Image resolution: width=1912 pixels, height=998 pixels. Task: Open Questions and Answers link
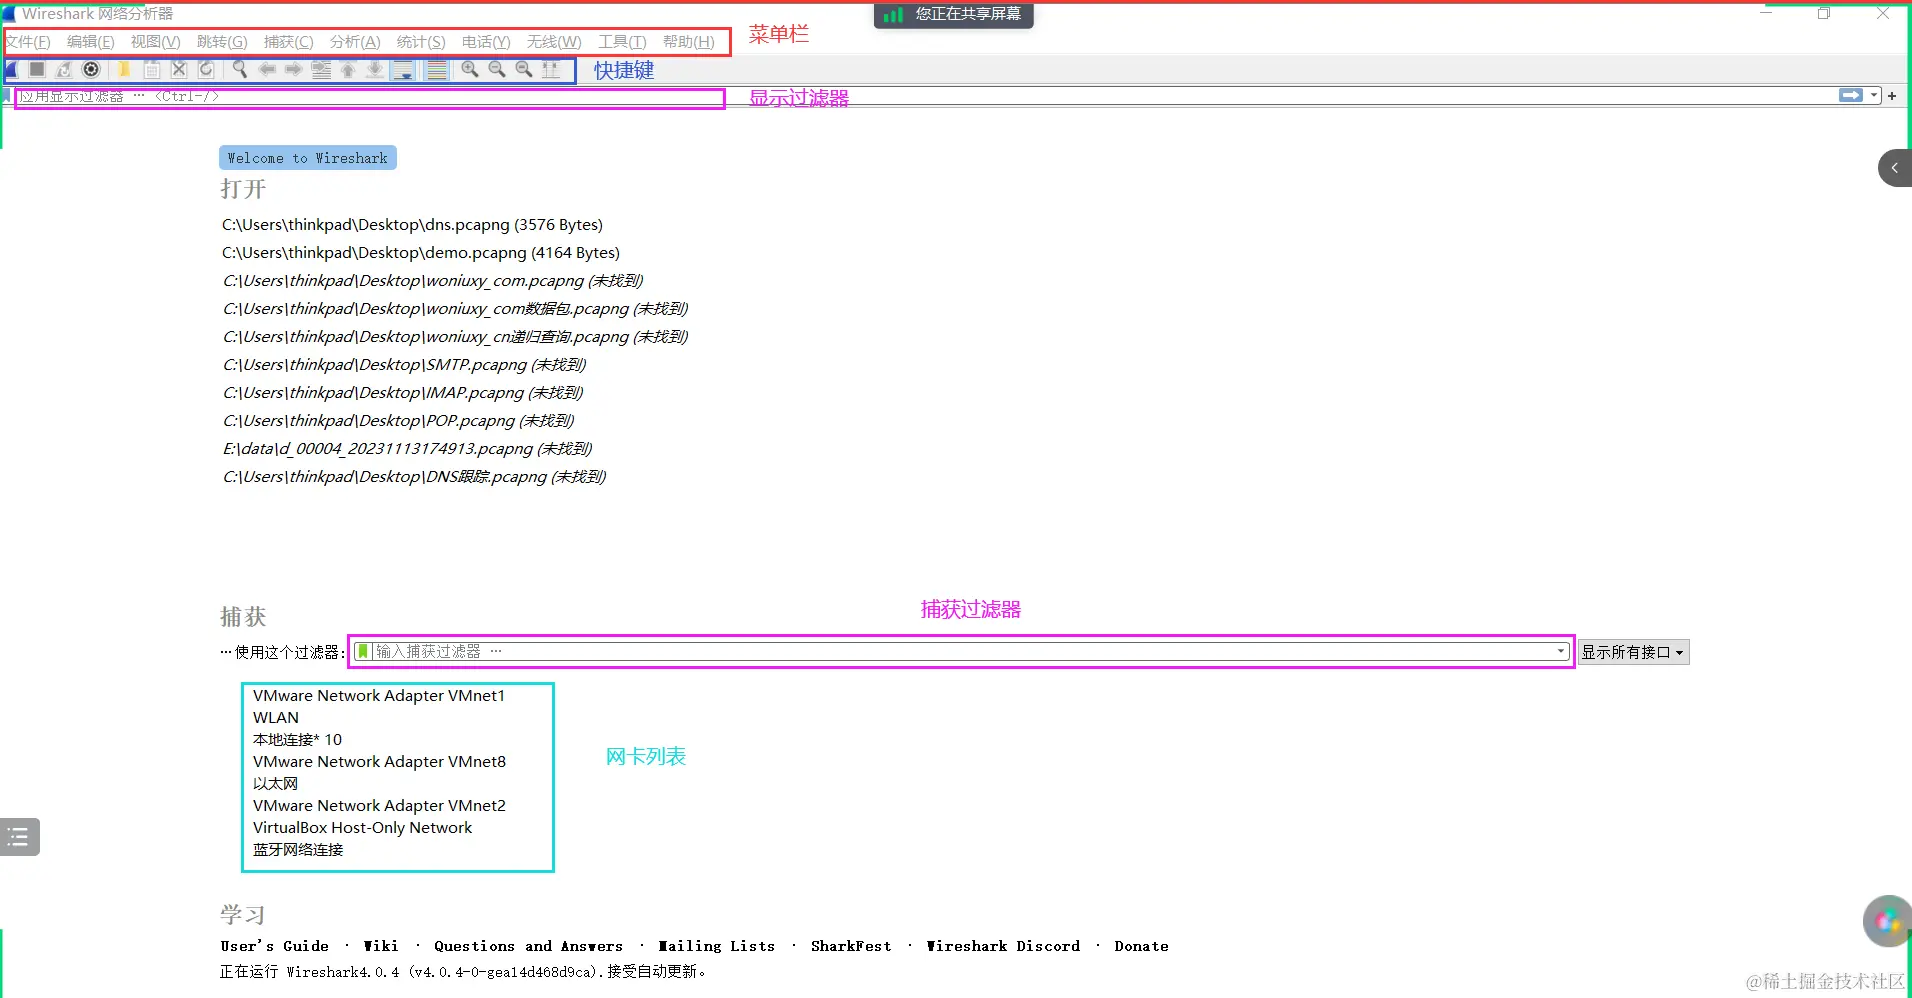(x=528, y=946)
